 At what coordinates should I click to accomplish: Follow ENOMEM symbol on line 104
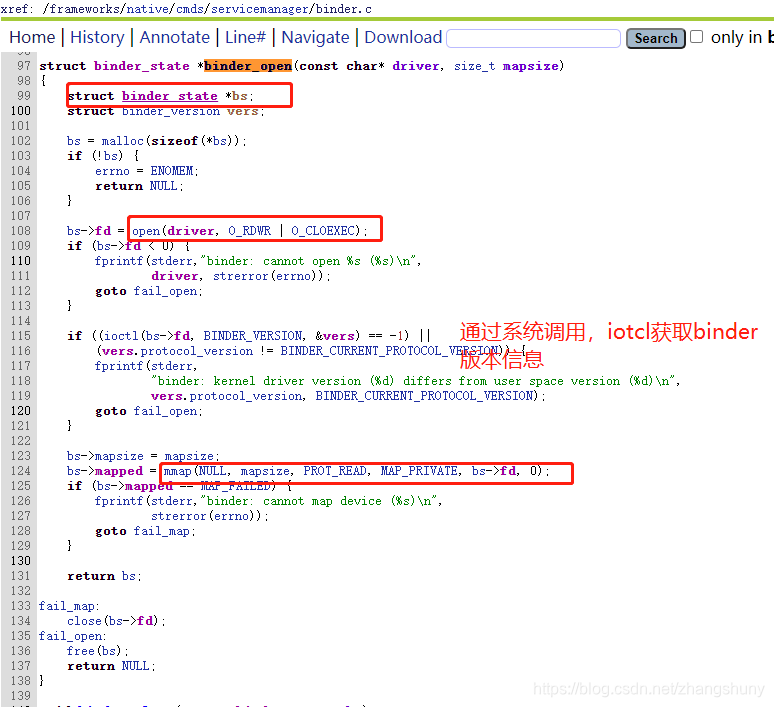pos(172,171)
